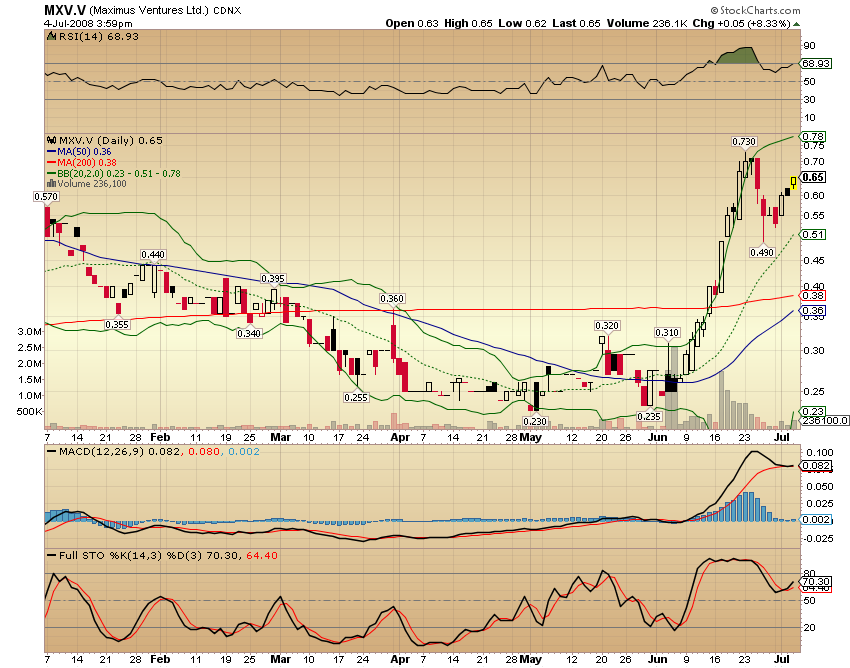Click the 0.230 May low annotation
This screenshot has height=668, width=850.
[x=537, y=422]
